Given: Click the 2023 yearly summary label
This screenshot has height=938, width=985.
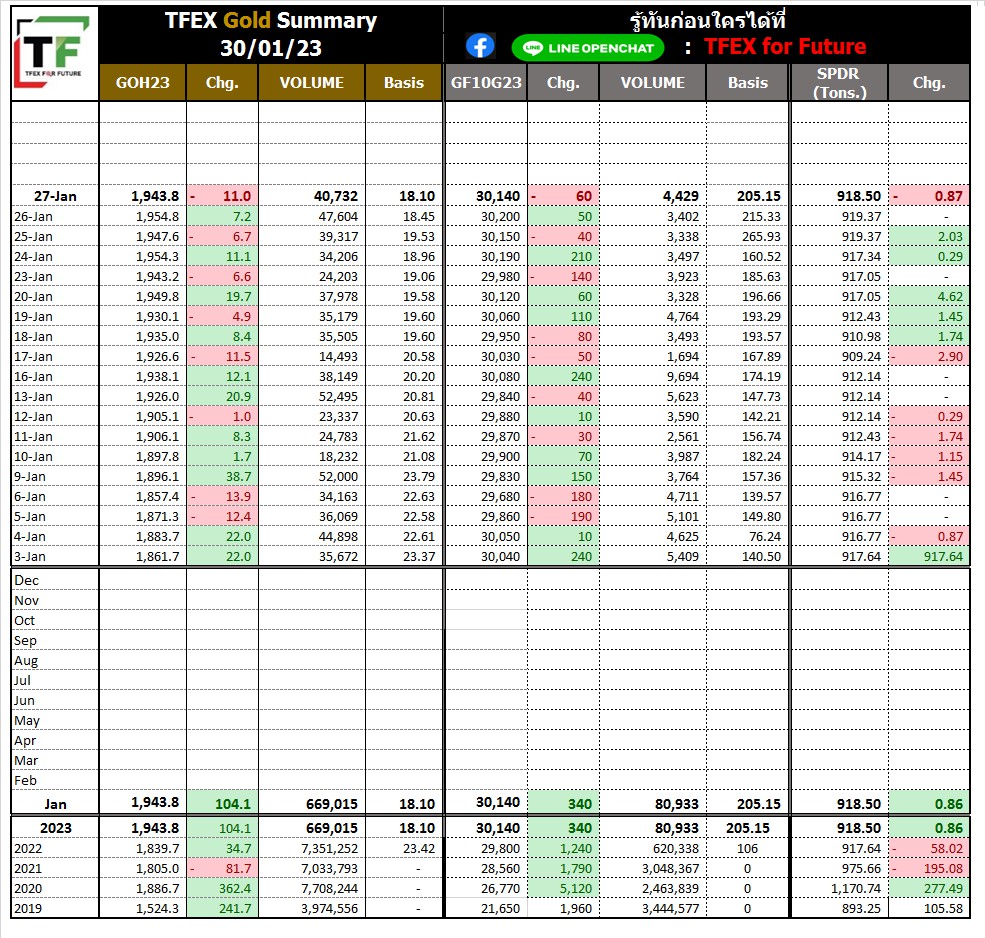Looking at the screenshot, I should click(56, 828).
